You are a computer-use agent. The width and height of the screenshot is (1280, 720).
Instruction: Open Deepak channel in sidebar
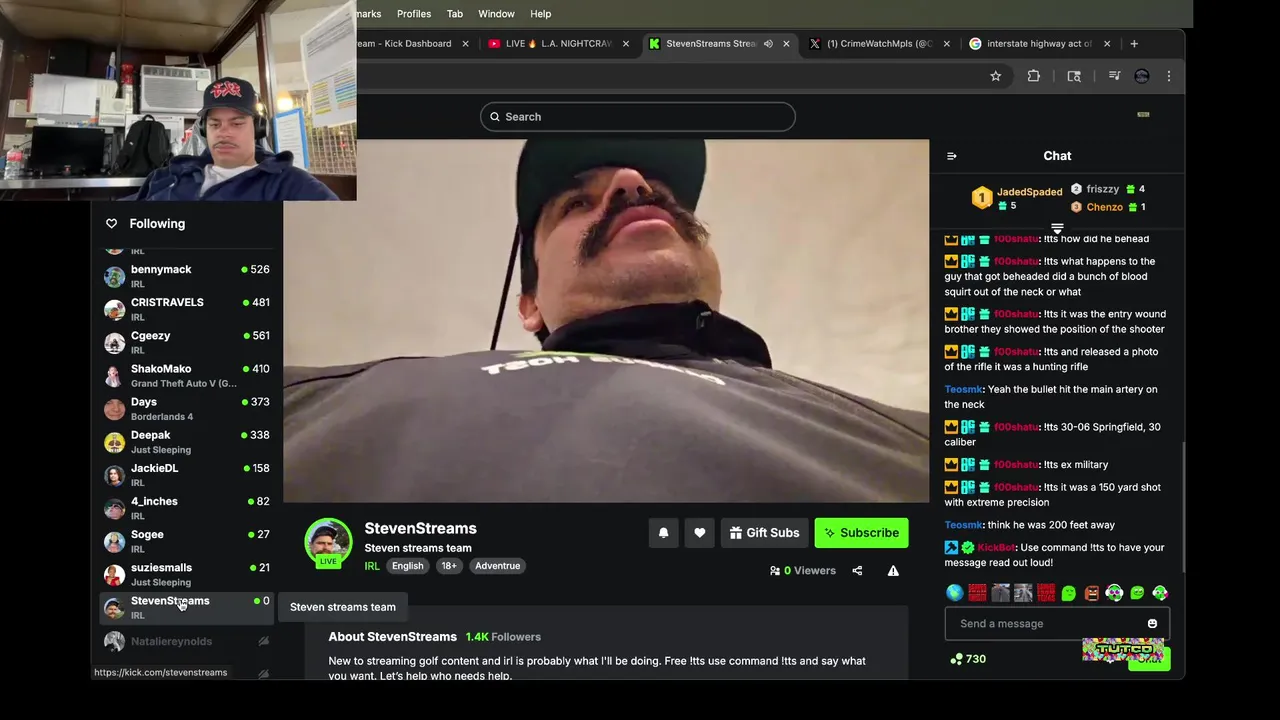187,441
